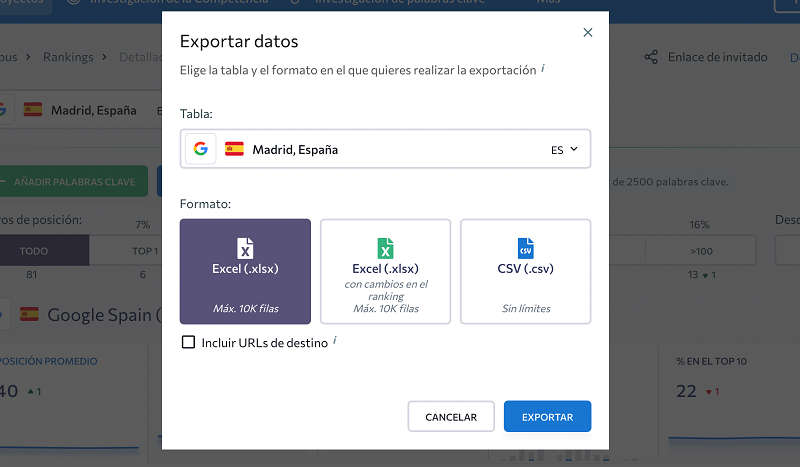Click the Google logo in Tabla field
This screenshot has width=800, height=467.
pyautogui.click(x=201, y=149)
